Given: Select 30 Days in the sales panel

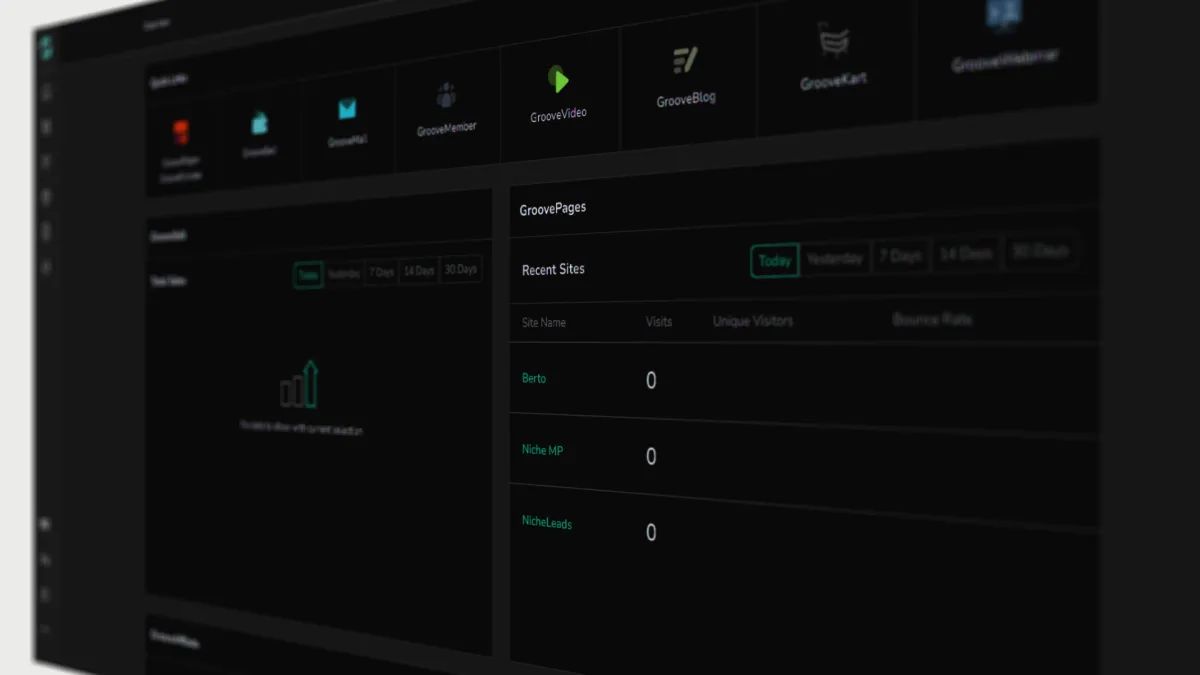Looking at the screenshot, I should (x=461, y=270).
